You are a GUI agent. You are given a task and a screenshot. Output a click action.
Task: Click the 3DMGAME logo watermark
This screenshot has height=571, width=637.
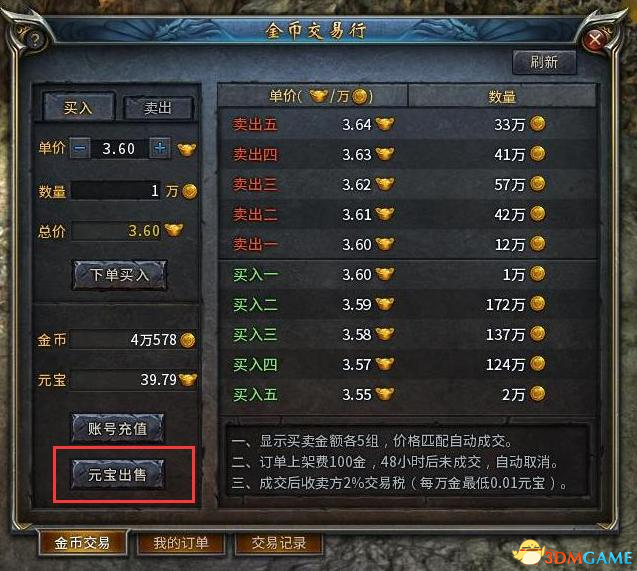click(573, 554)
